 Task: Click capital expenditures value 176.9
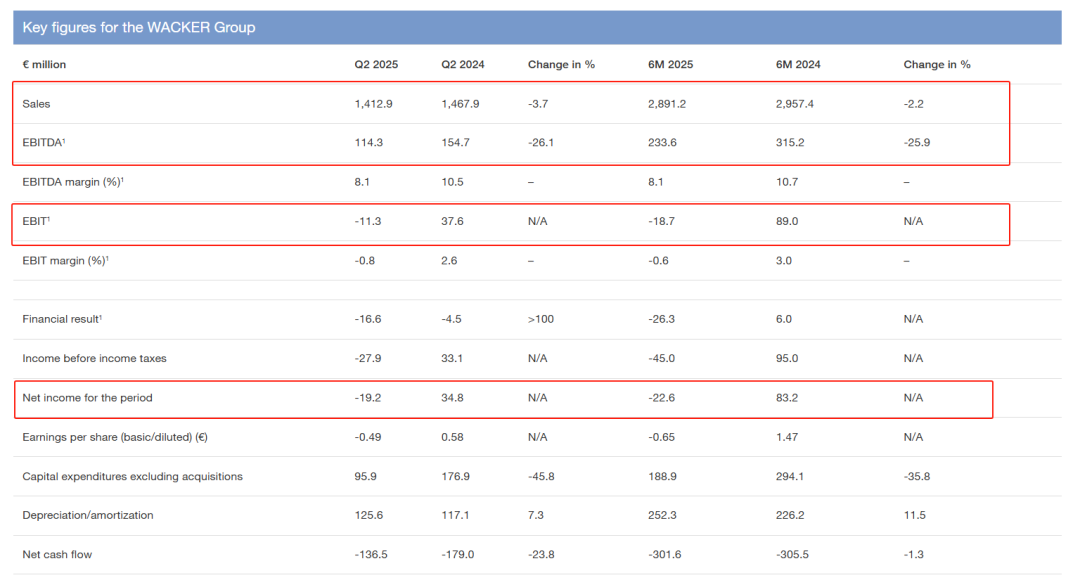coord(455,476)
